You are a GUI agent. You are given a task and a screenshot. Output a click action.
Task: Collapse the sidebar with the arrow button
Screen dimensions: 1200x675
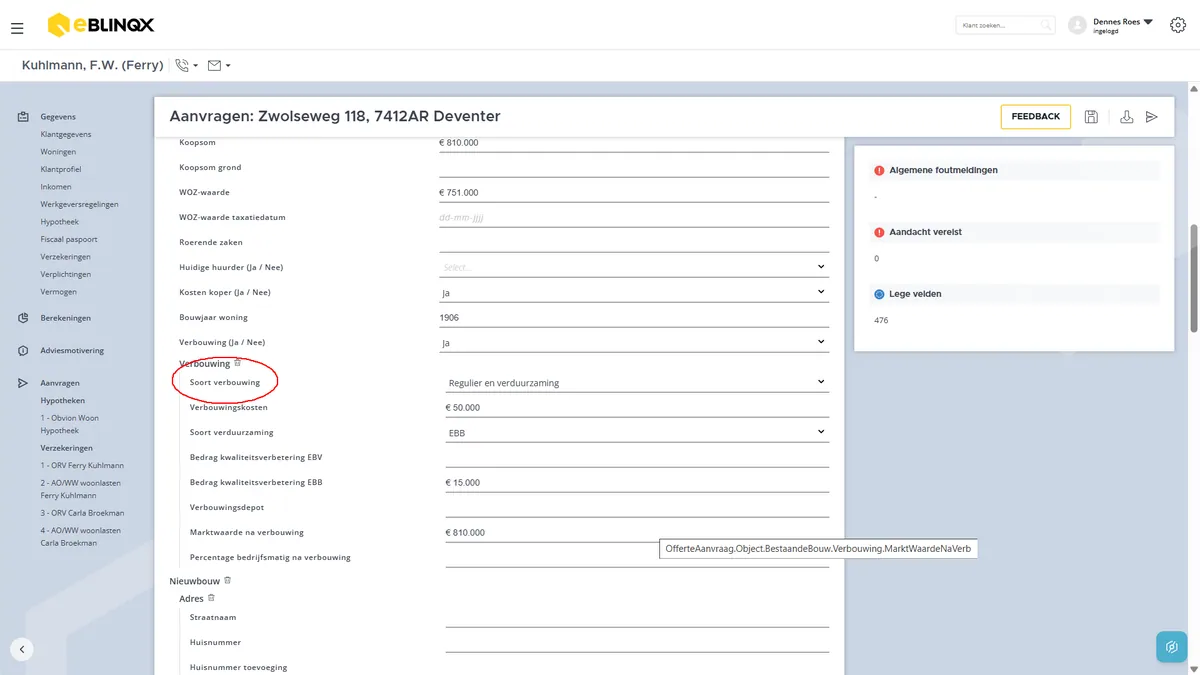[x=22, y=649]
